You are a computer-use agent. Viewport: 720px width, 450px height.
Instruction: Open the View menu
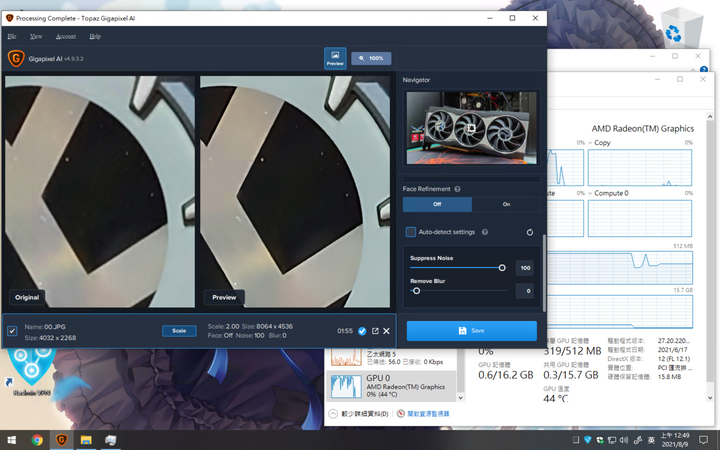tap(36, 36)
